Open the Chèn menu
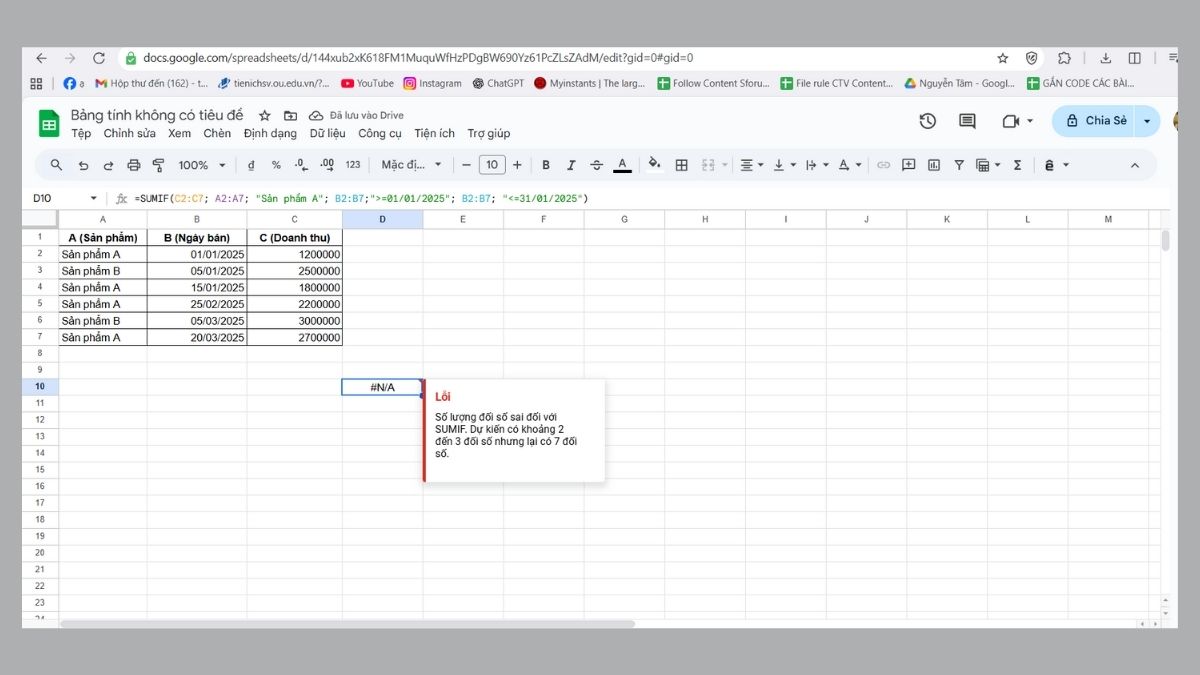1200x675 pixels. (217, 133)
